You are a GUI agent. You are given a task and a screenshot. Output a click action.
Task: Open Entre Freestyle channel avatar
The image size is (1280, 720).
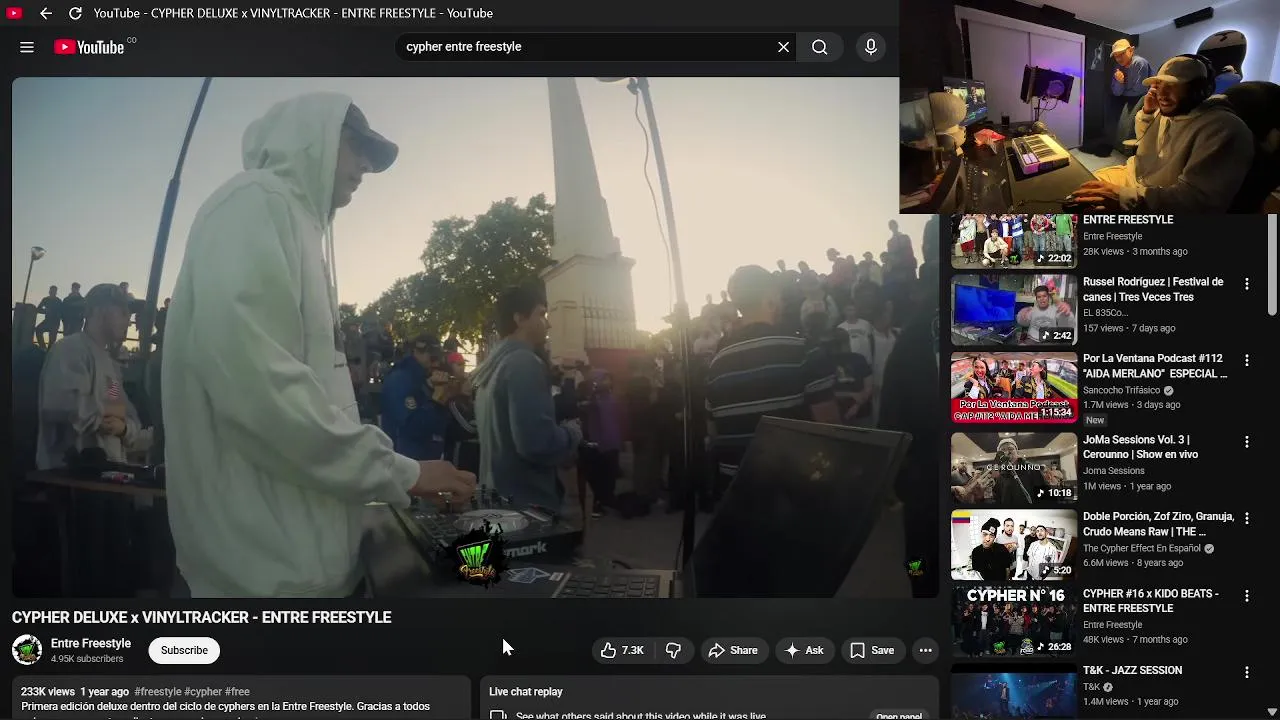point(27,650)
